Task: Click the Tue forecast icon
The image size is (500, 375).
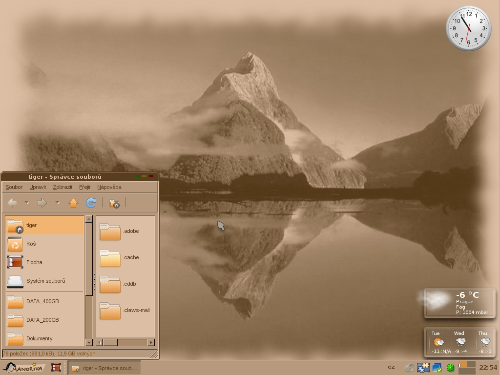Action: pos(439,342)
